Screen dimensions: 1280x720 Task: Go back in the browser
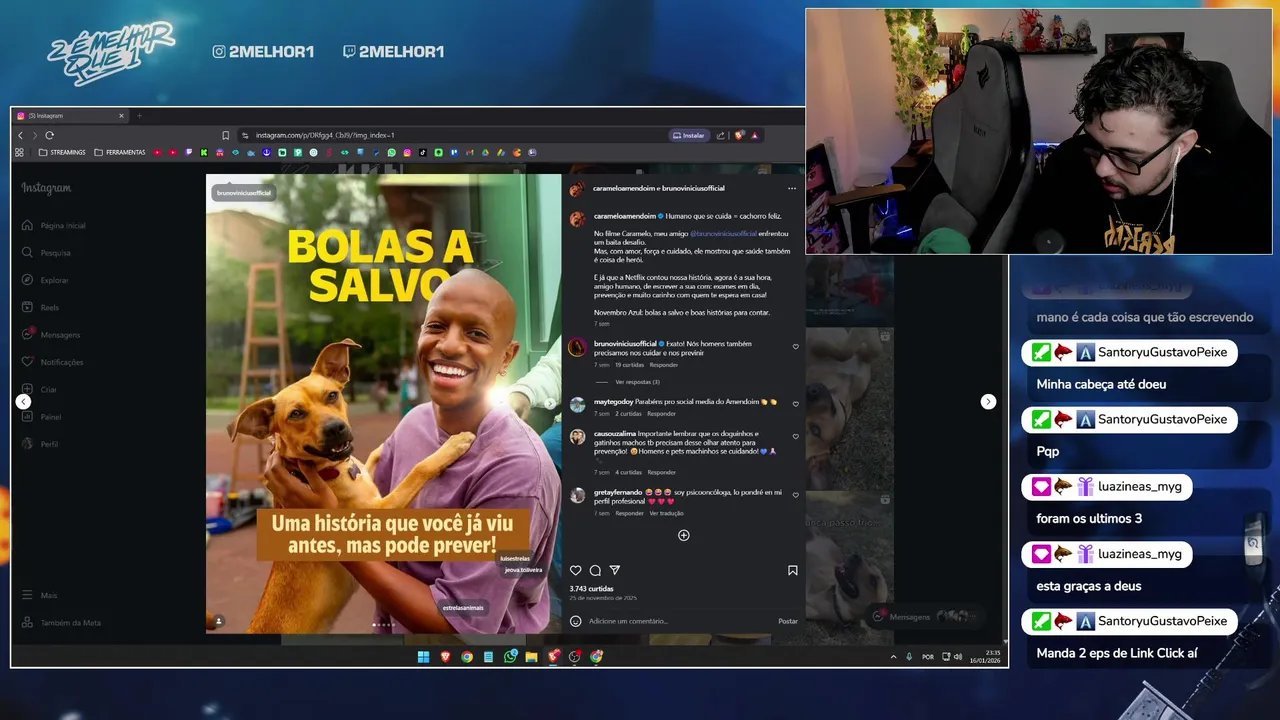[x=20, y=135]
